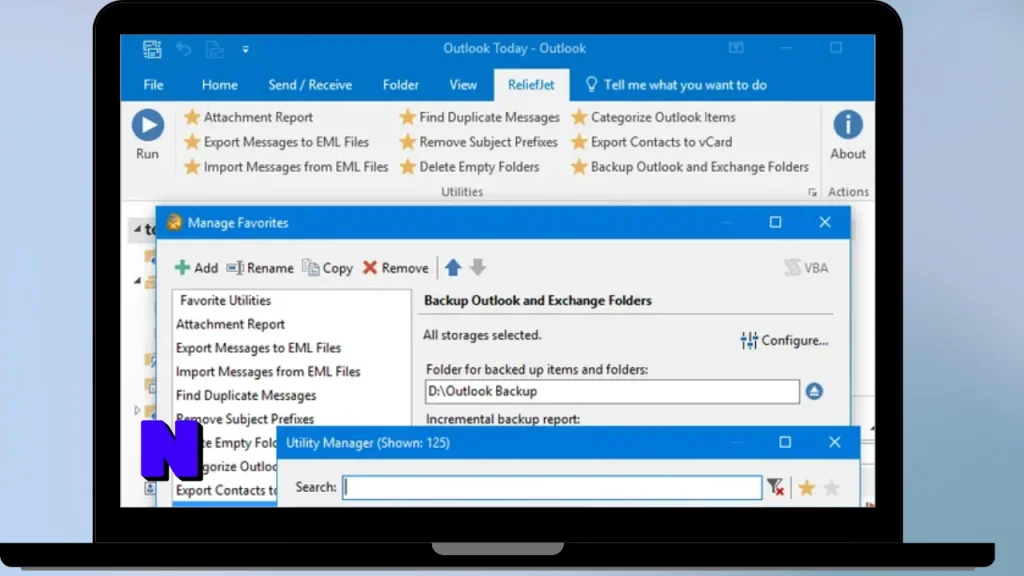The width and height of the screenshot is (1024, 576).
Task: Select Remove Subject Prefixes in favorites list
Action: coord(245,419)
